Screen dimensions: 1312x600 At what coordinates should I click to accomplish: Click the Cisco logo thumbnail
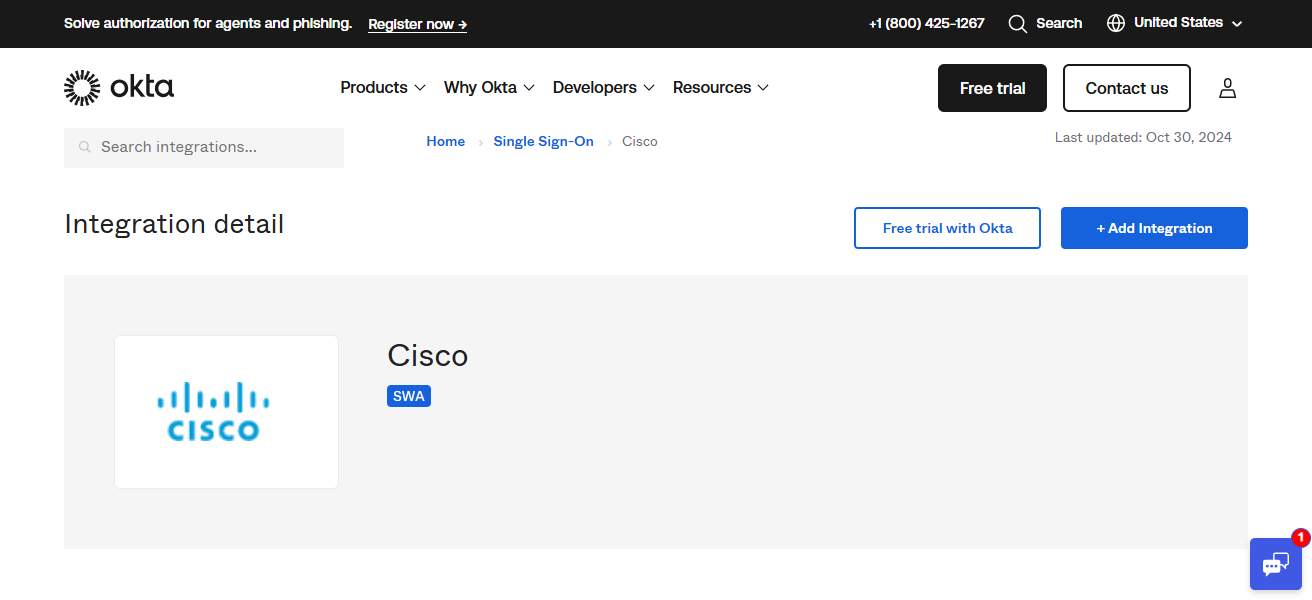pos(226,412)
